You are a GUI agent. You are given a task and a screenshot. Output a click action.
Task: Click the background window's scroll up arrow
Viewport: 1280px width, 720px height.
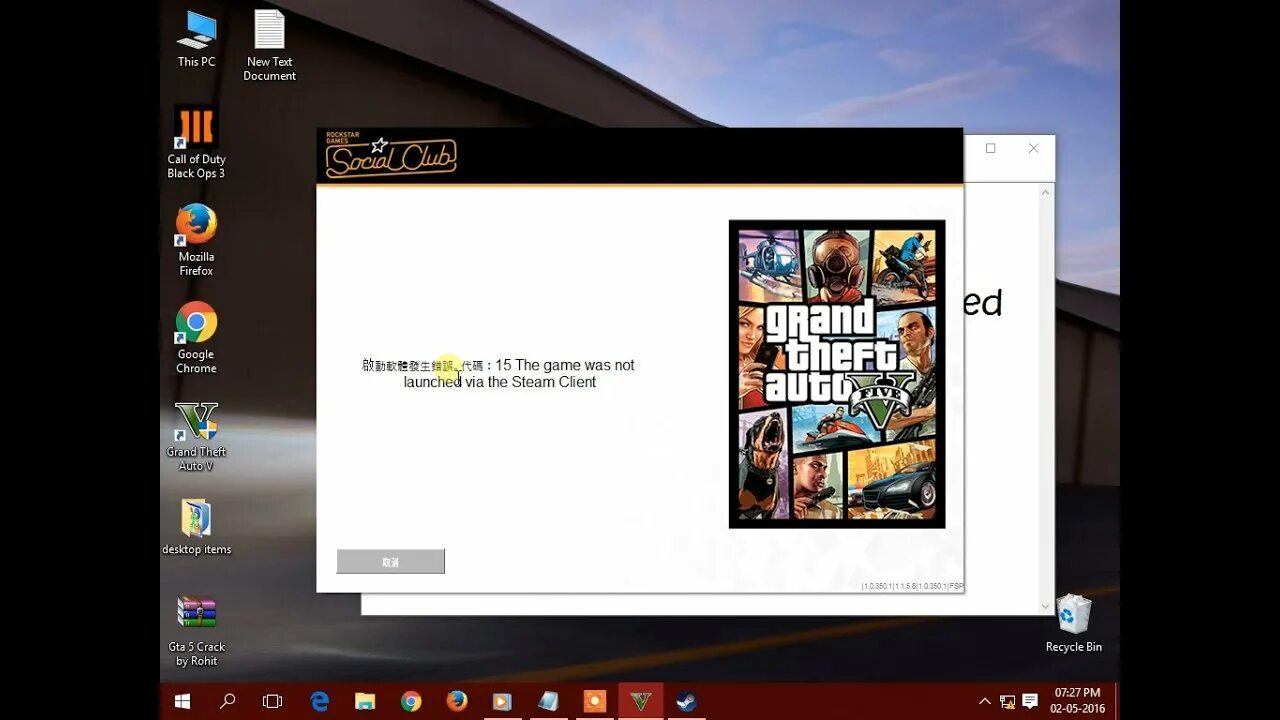point(1046,191)
